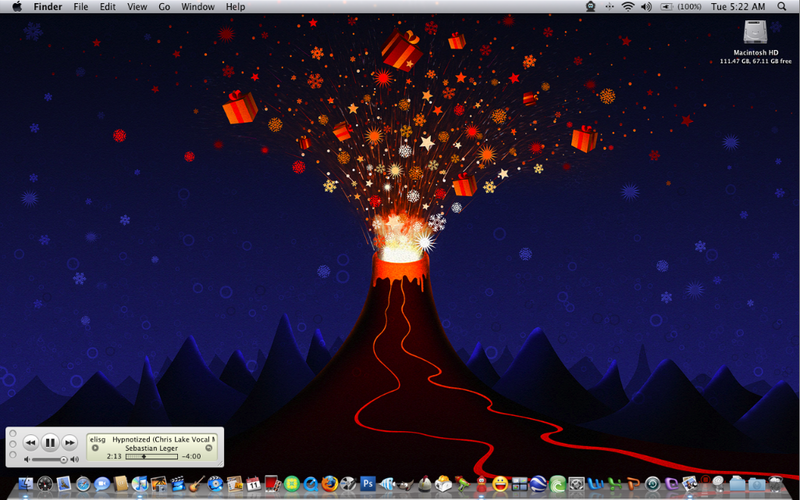Open Entourage purple E icon in Dock
Image resolution: width=800 pixels, height=500 pixels.
pos(671,484)
